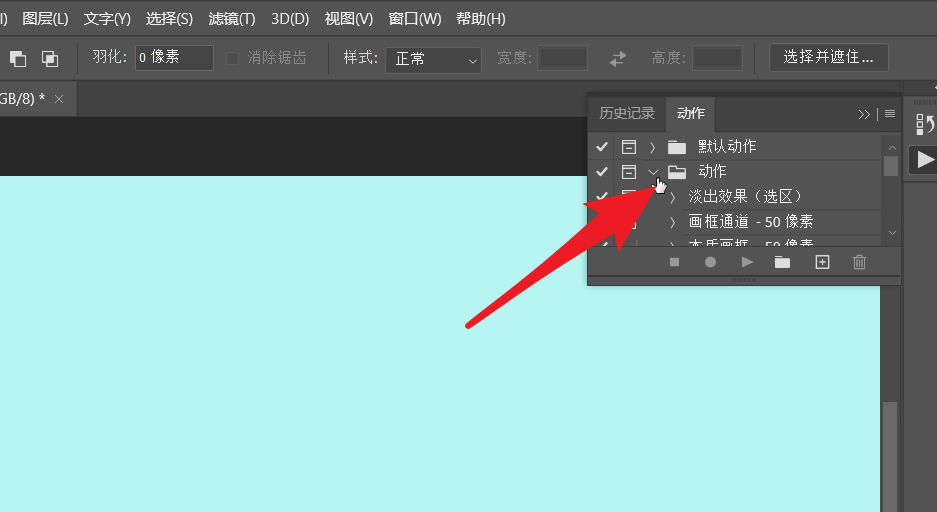Toggle dialog box icon for 动作 set
This screenshot has height=512, width=937.
(x=629, y=172)
